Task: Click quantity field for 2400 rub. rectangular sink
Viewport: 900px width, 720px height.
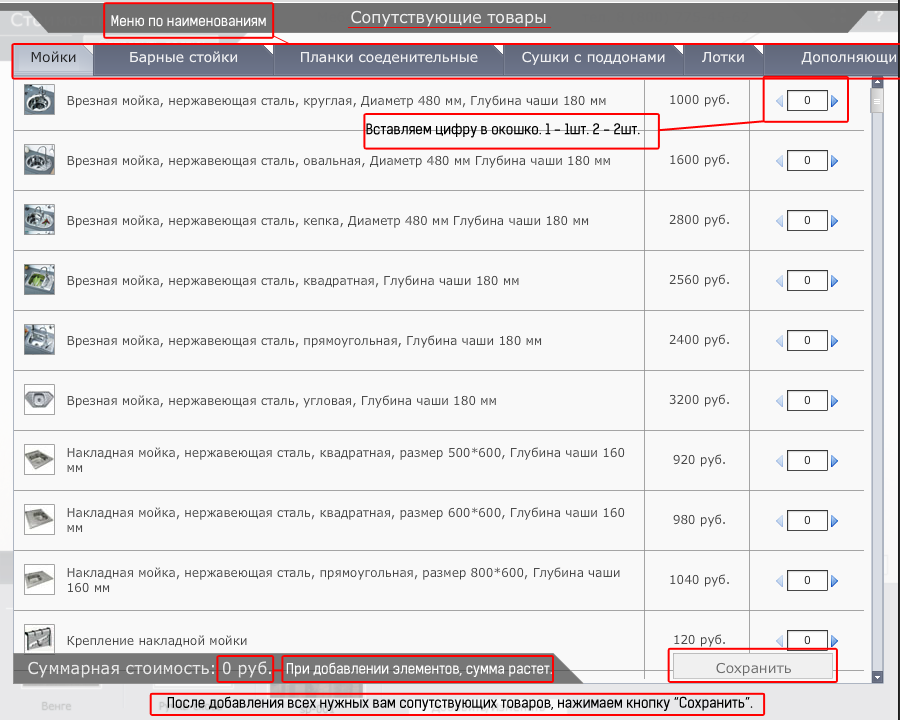Action: [x=807, y=341]
